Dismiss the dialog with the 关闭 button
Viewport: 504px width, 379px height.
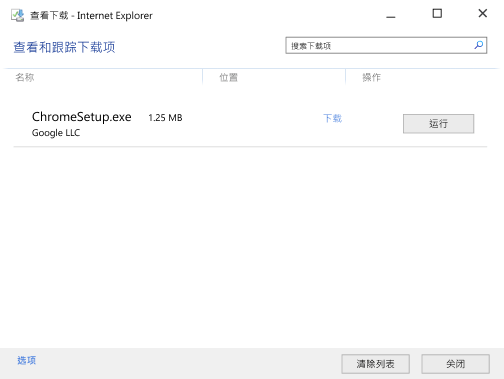[455, 364]
